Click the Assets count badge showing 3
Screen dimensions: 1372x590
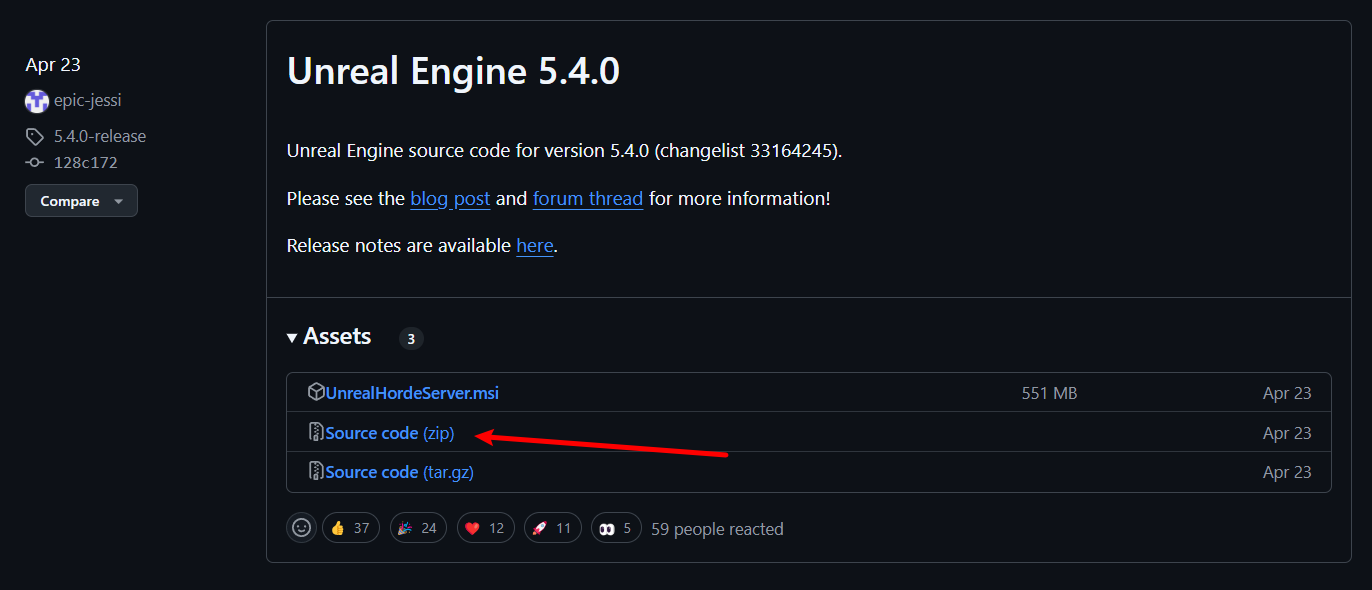[411, 339]
